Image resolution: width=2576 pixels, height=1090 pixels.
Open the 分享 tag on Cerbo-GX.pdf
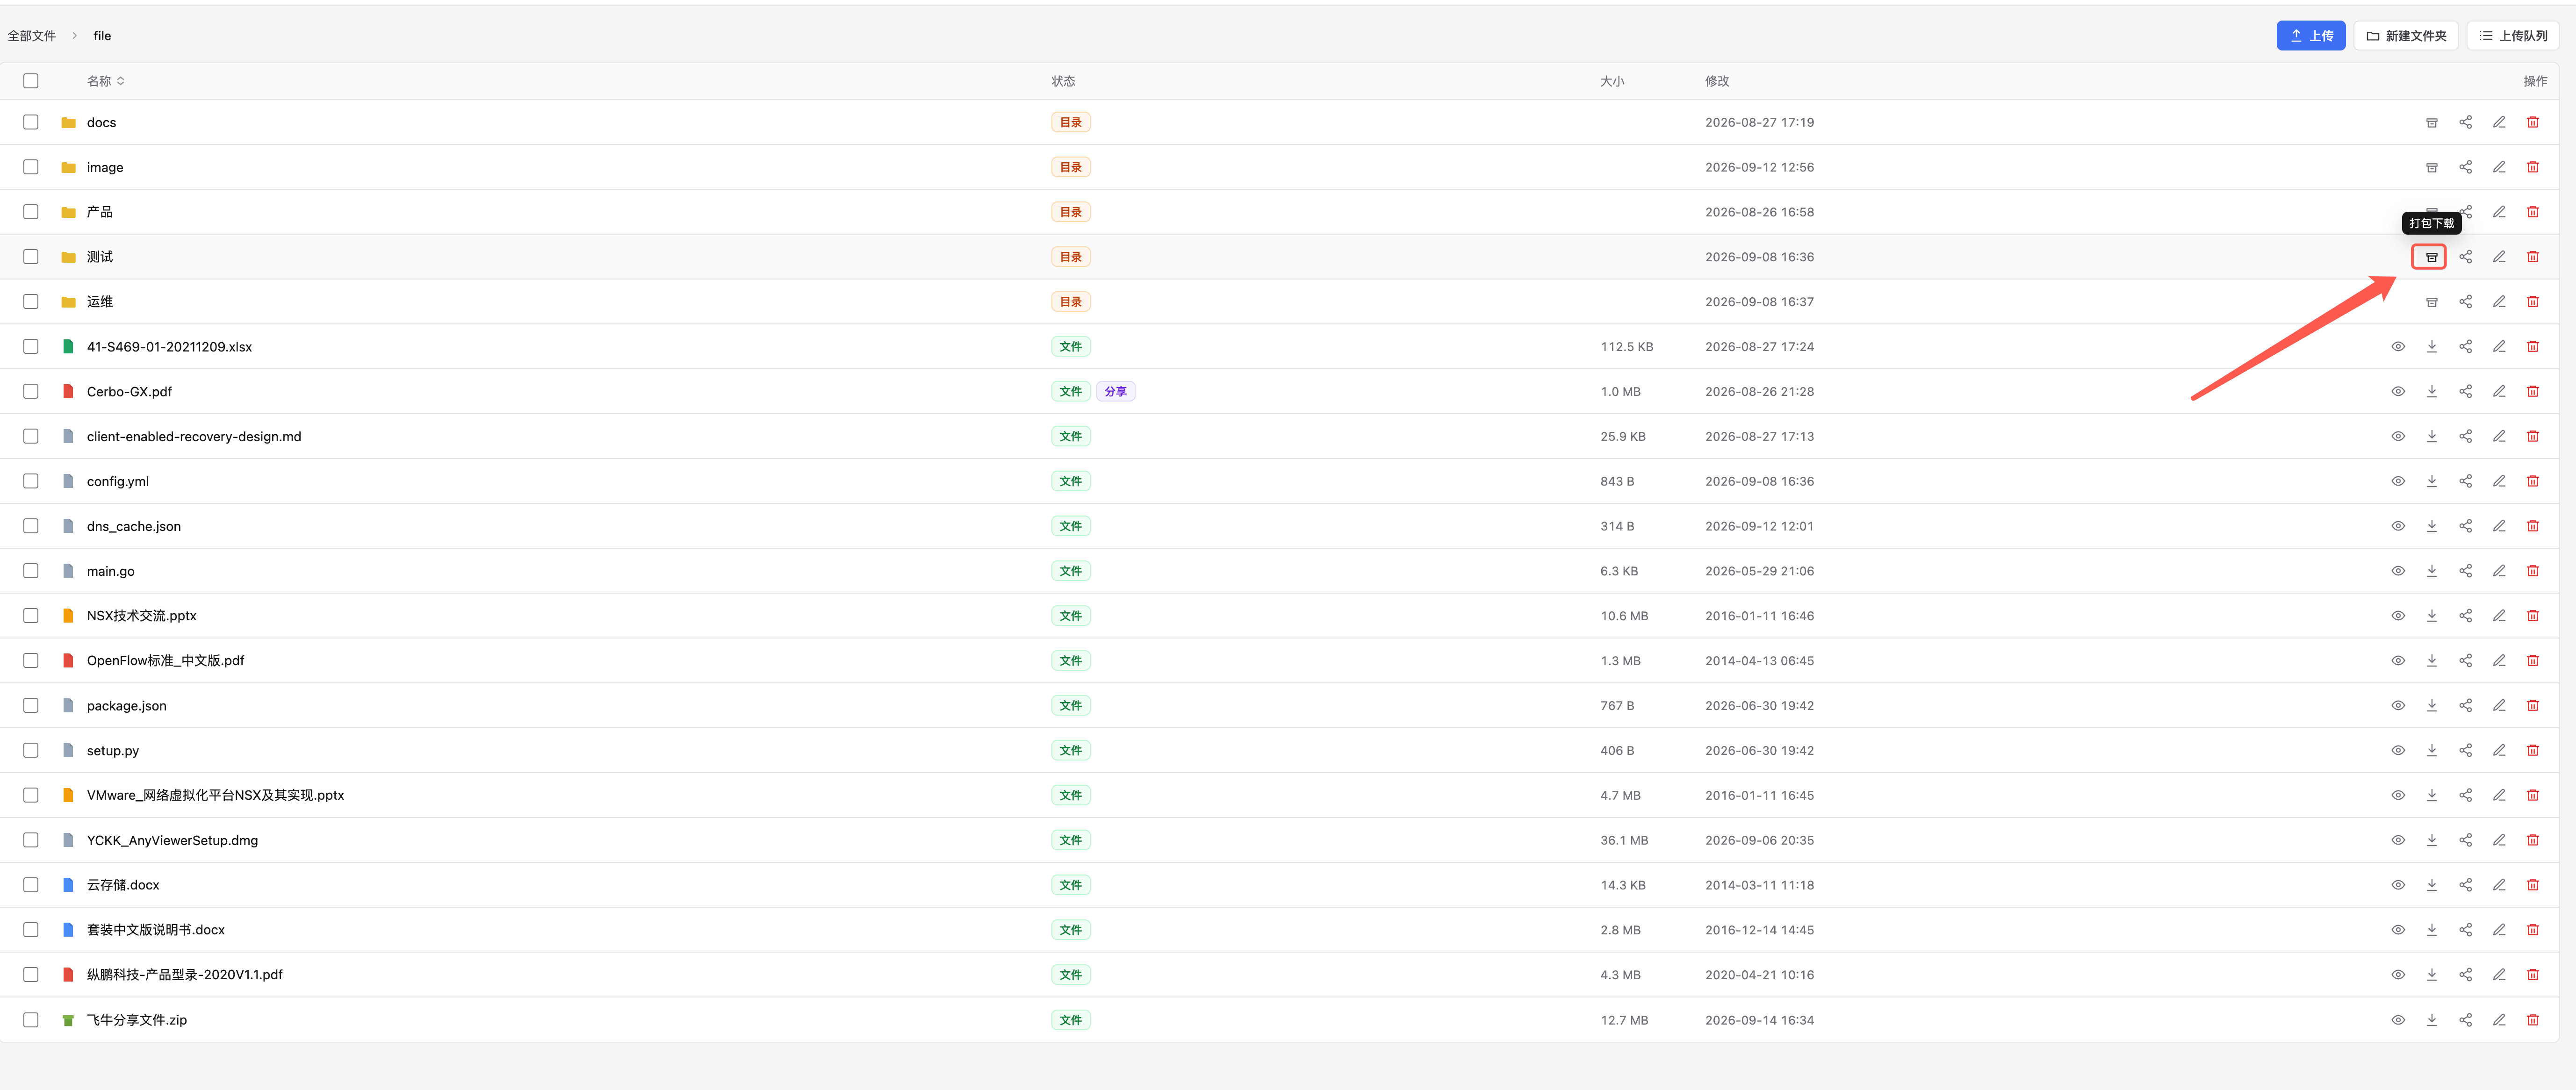pyautogui.click(x=1115, y=392)
